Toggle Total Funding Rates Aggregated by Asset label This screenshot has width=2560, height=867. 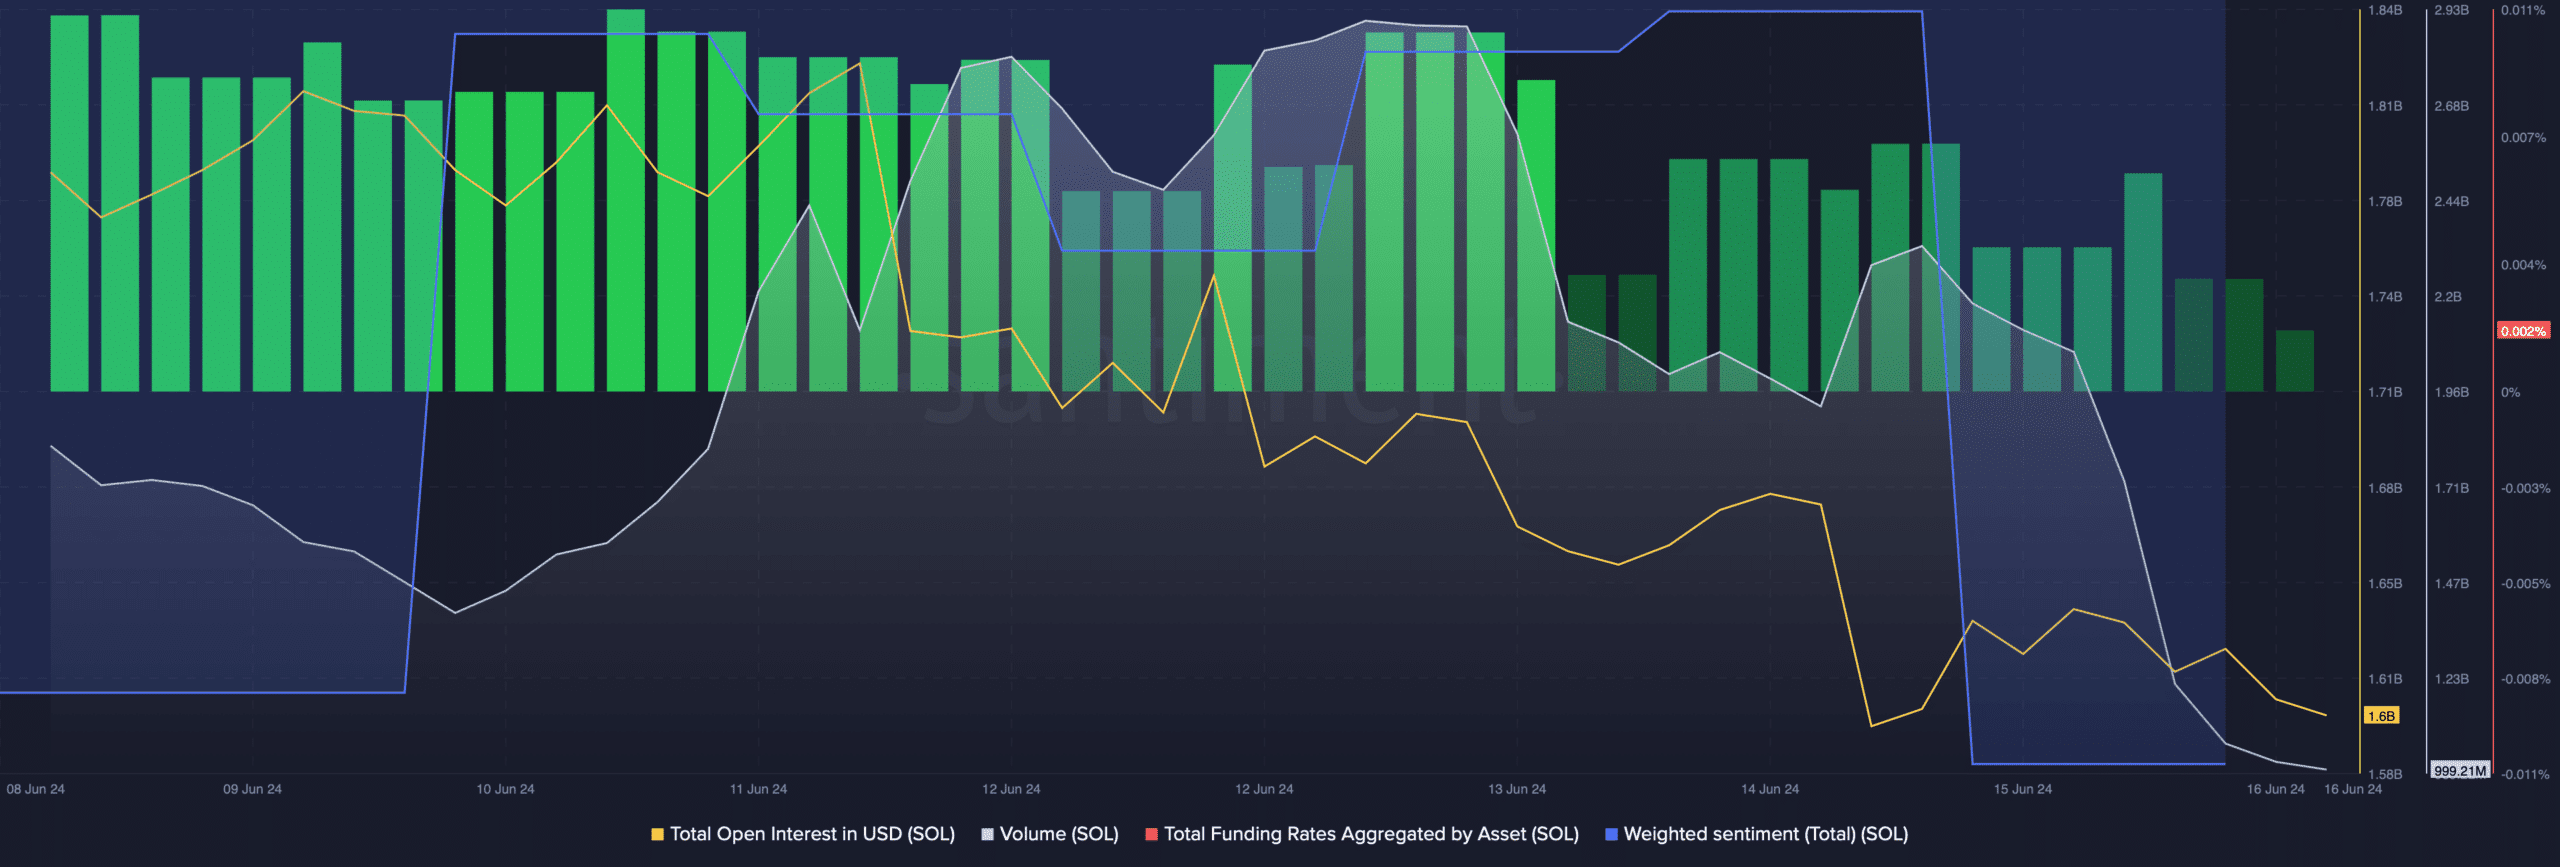[x=1371, y=834]
